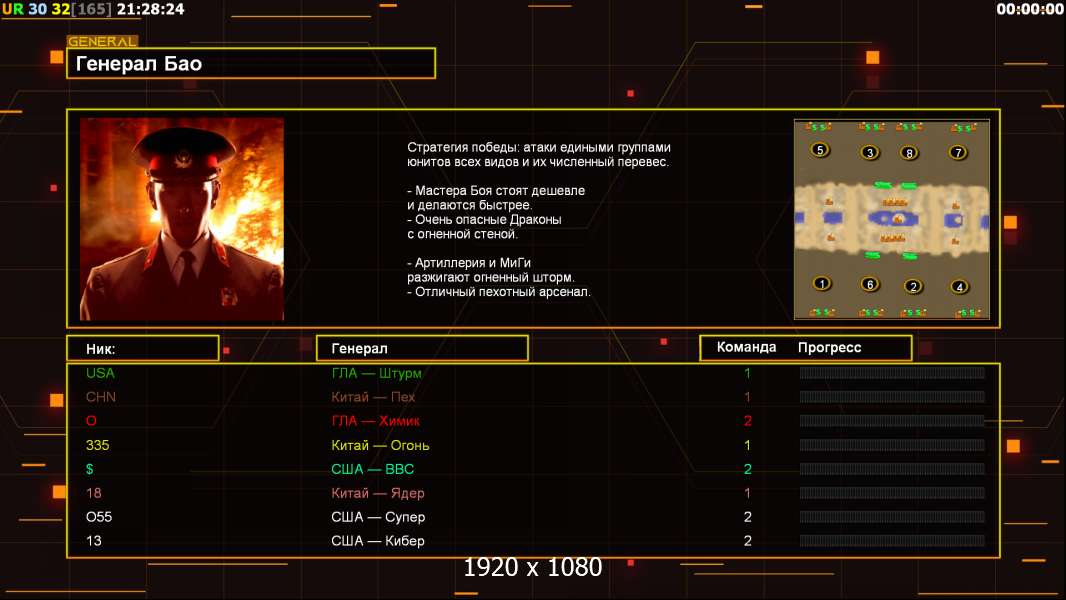Click the strategy text Стратегия победы
1066x600 pixels.
[x=539, y=154]
